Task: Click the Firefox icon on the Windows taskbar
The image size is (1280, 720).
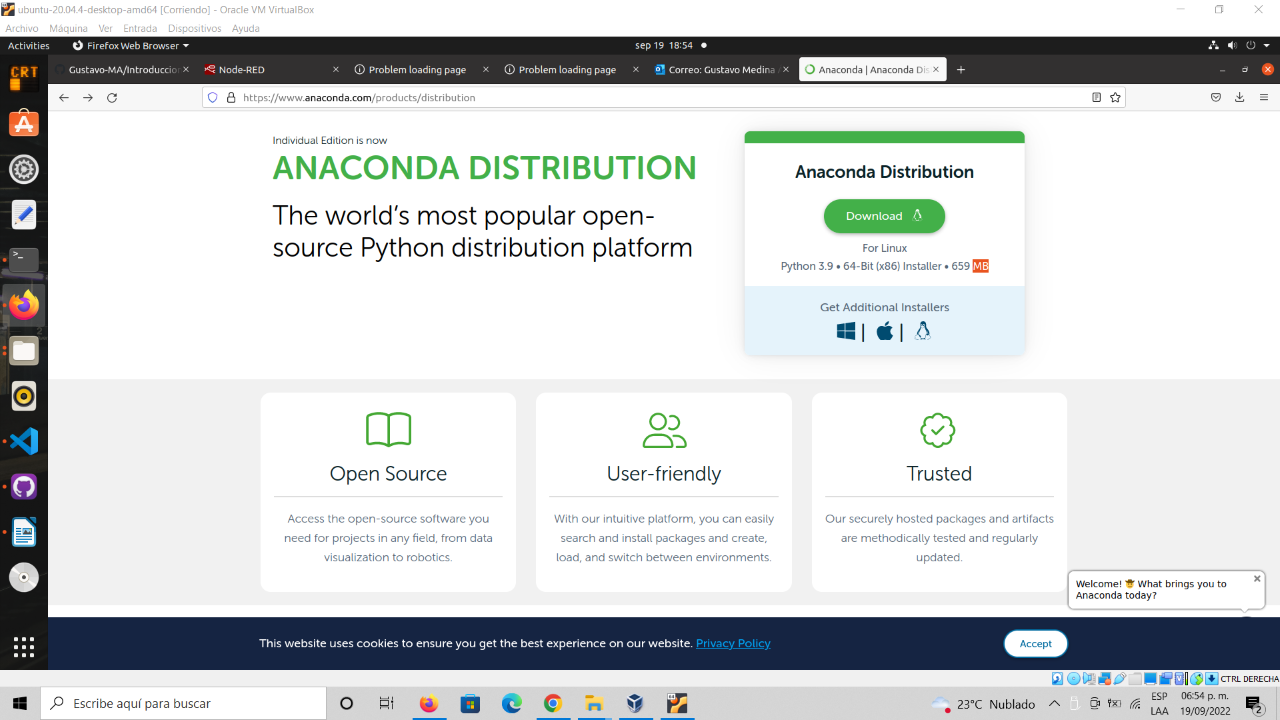Action: click(x=428, y=703)
